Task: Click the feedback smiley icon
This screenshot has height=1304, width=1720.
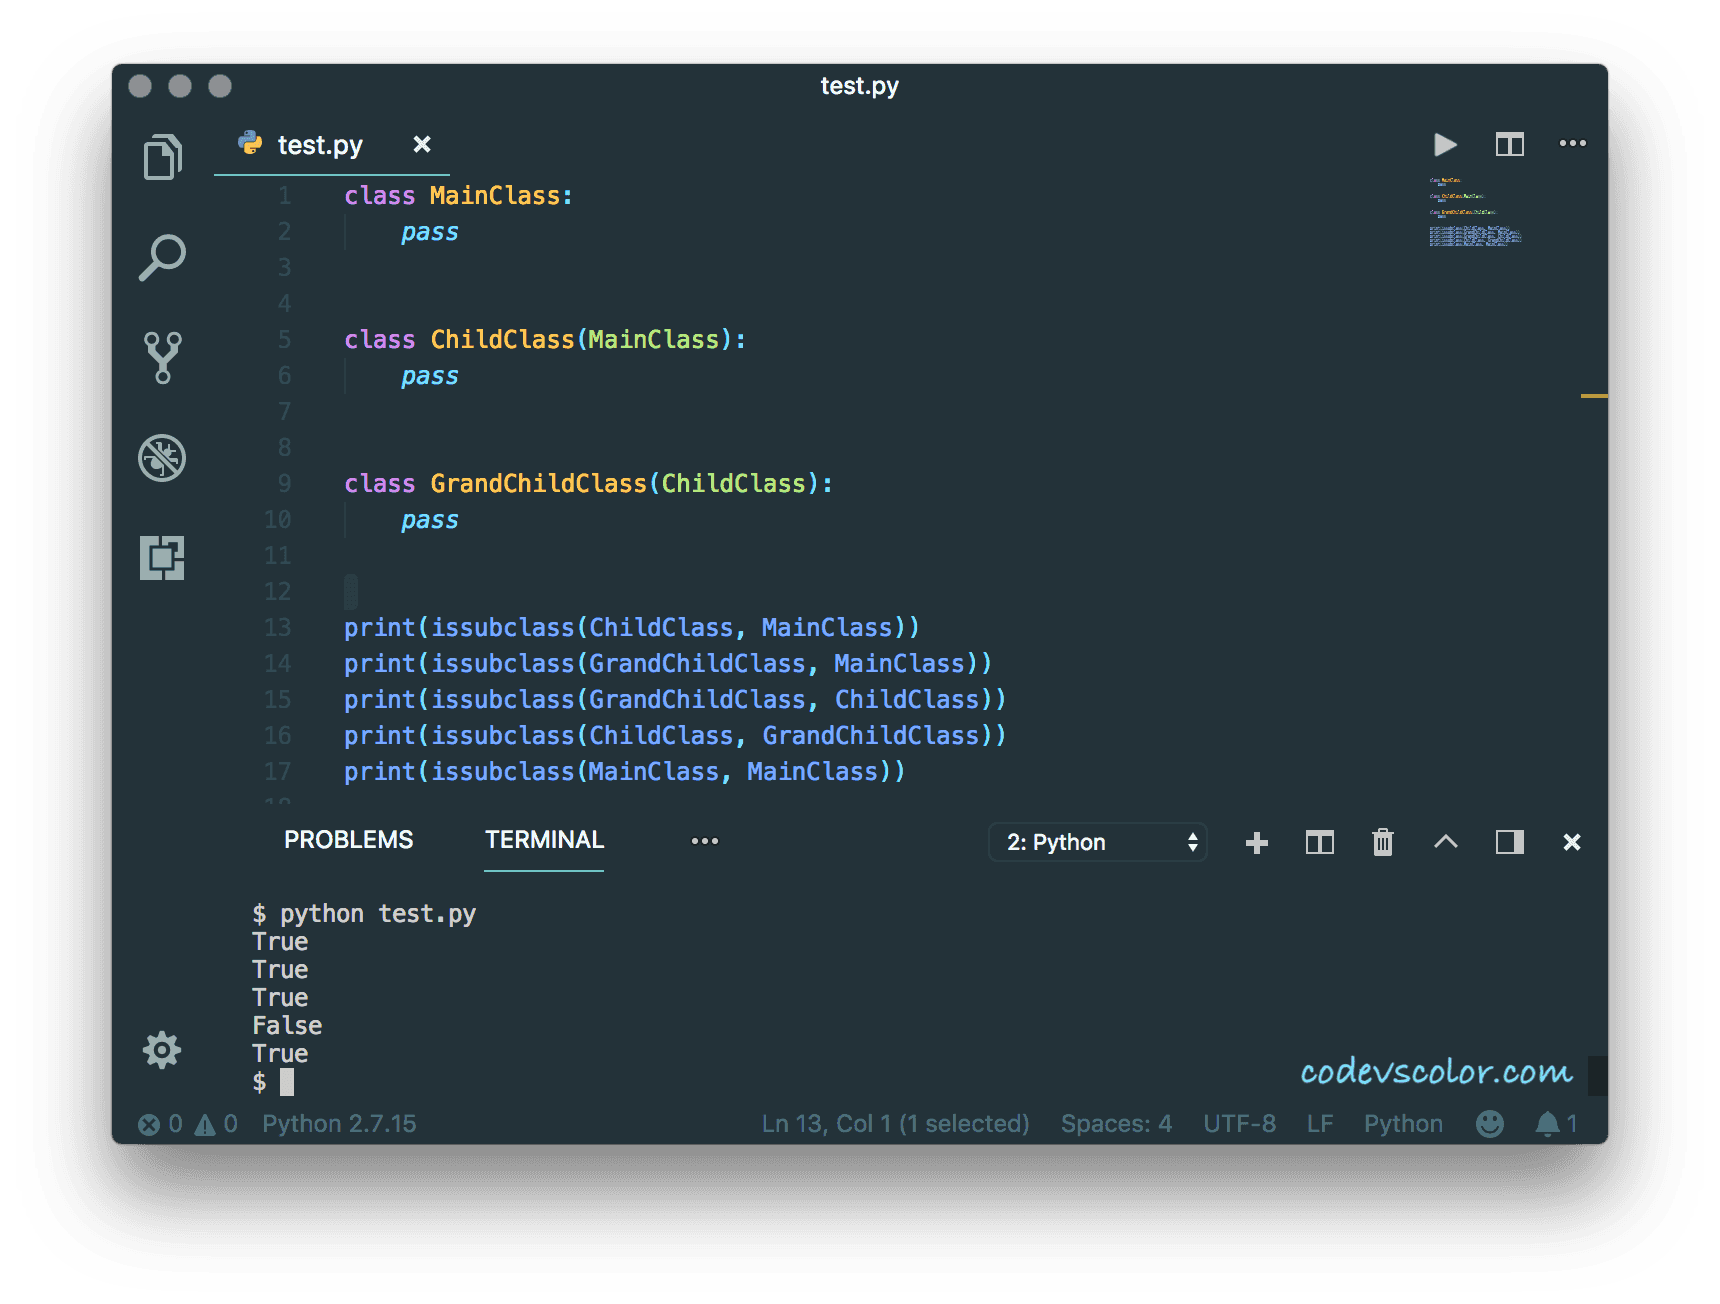Action: click(x=1490, y=1124)
